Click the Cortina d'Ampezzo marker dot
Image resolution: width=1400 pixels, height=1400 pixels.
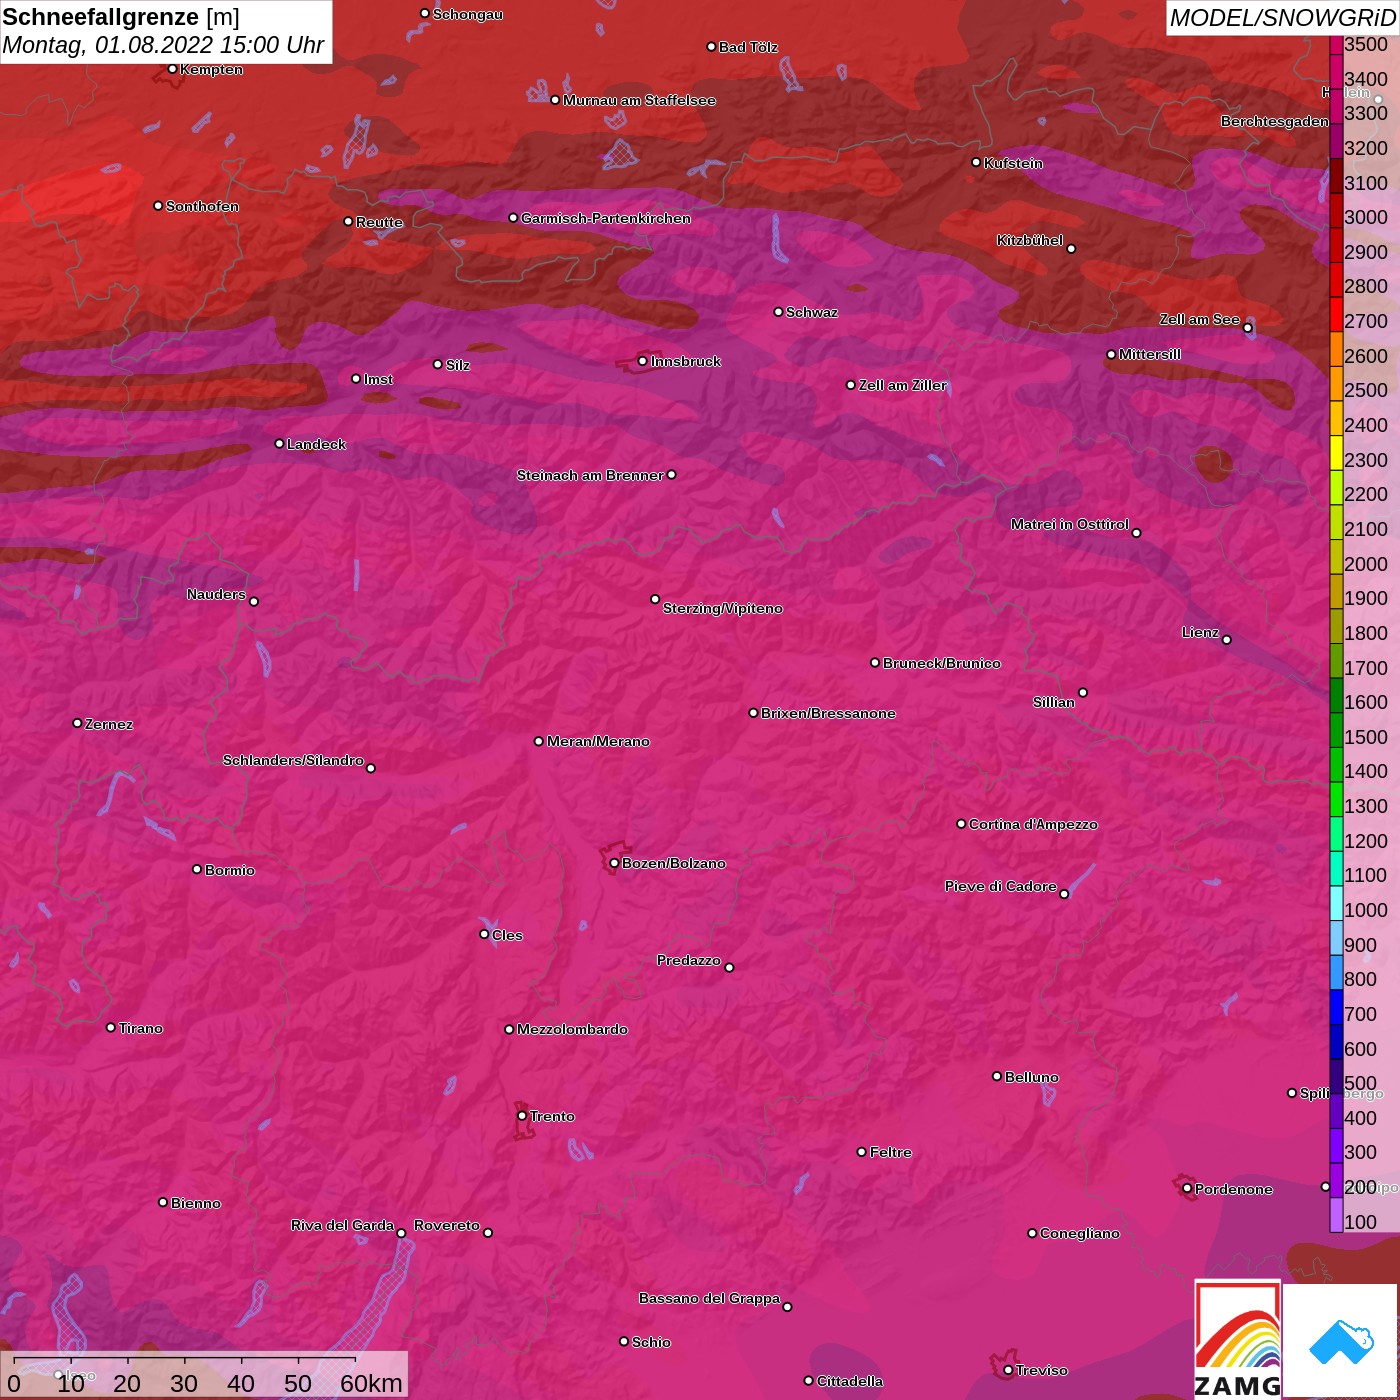point(961,824)
